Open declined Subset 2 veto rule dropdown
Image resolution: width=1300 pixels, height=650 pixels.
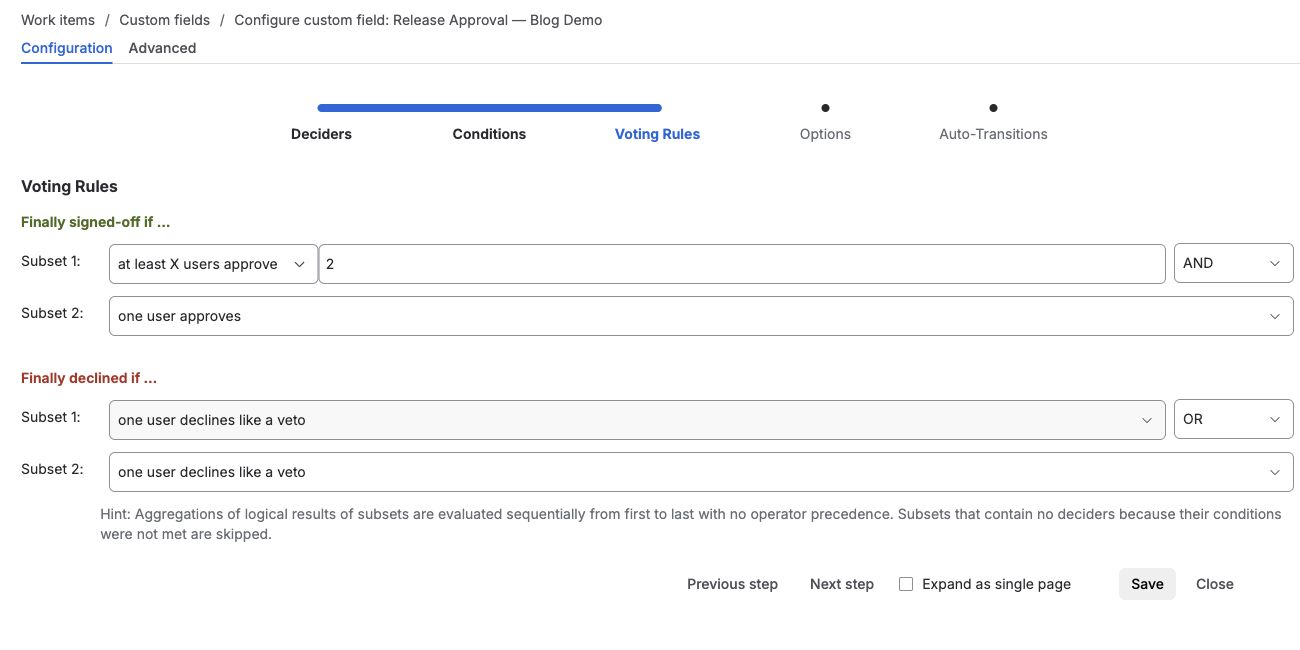(x=701, y=472)
